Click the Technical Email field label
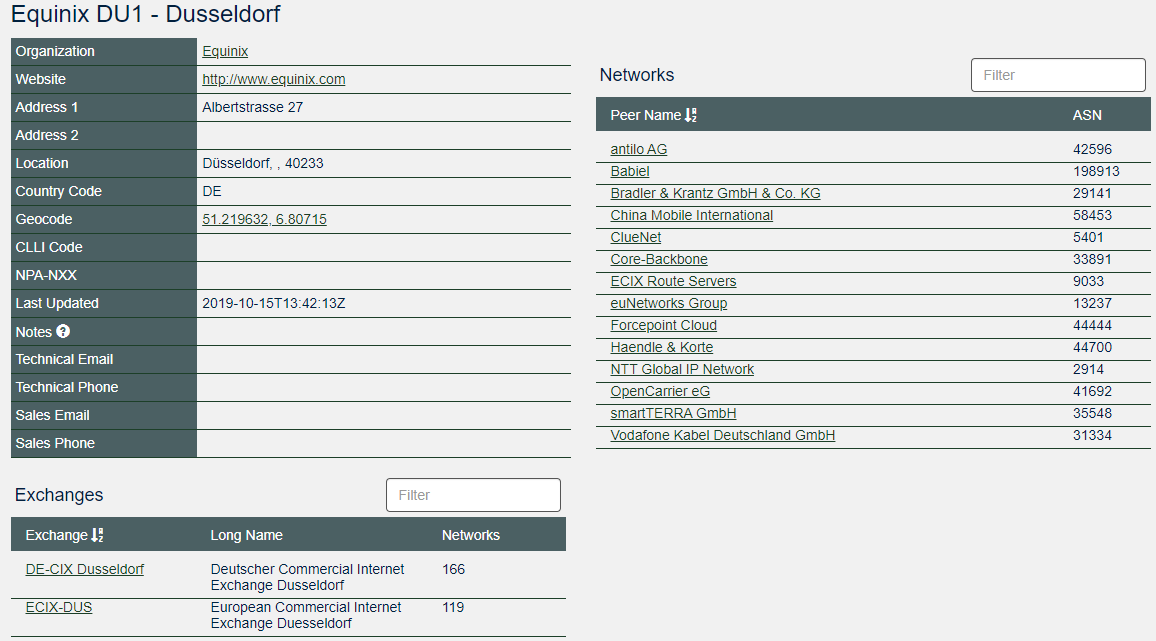The width and height of the screenshot is (1156, 641). click(64, 359)
